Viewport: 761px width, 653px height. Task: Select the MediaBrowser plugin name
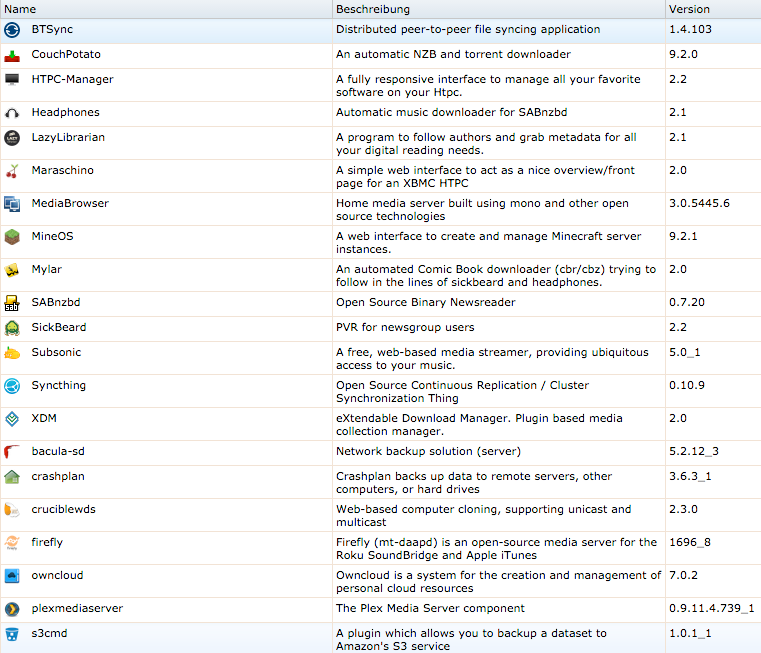click(70, 203)
